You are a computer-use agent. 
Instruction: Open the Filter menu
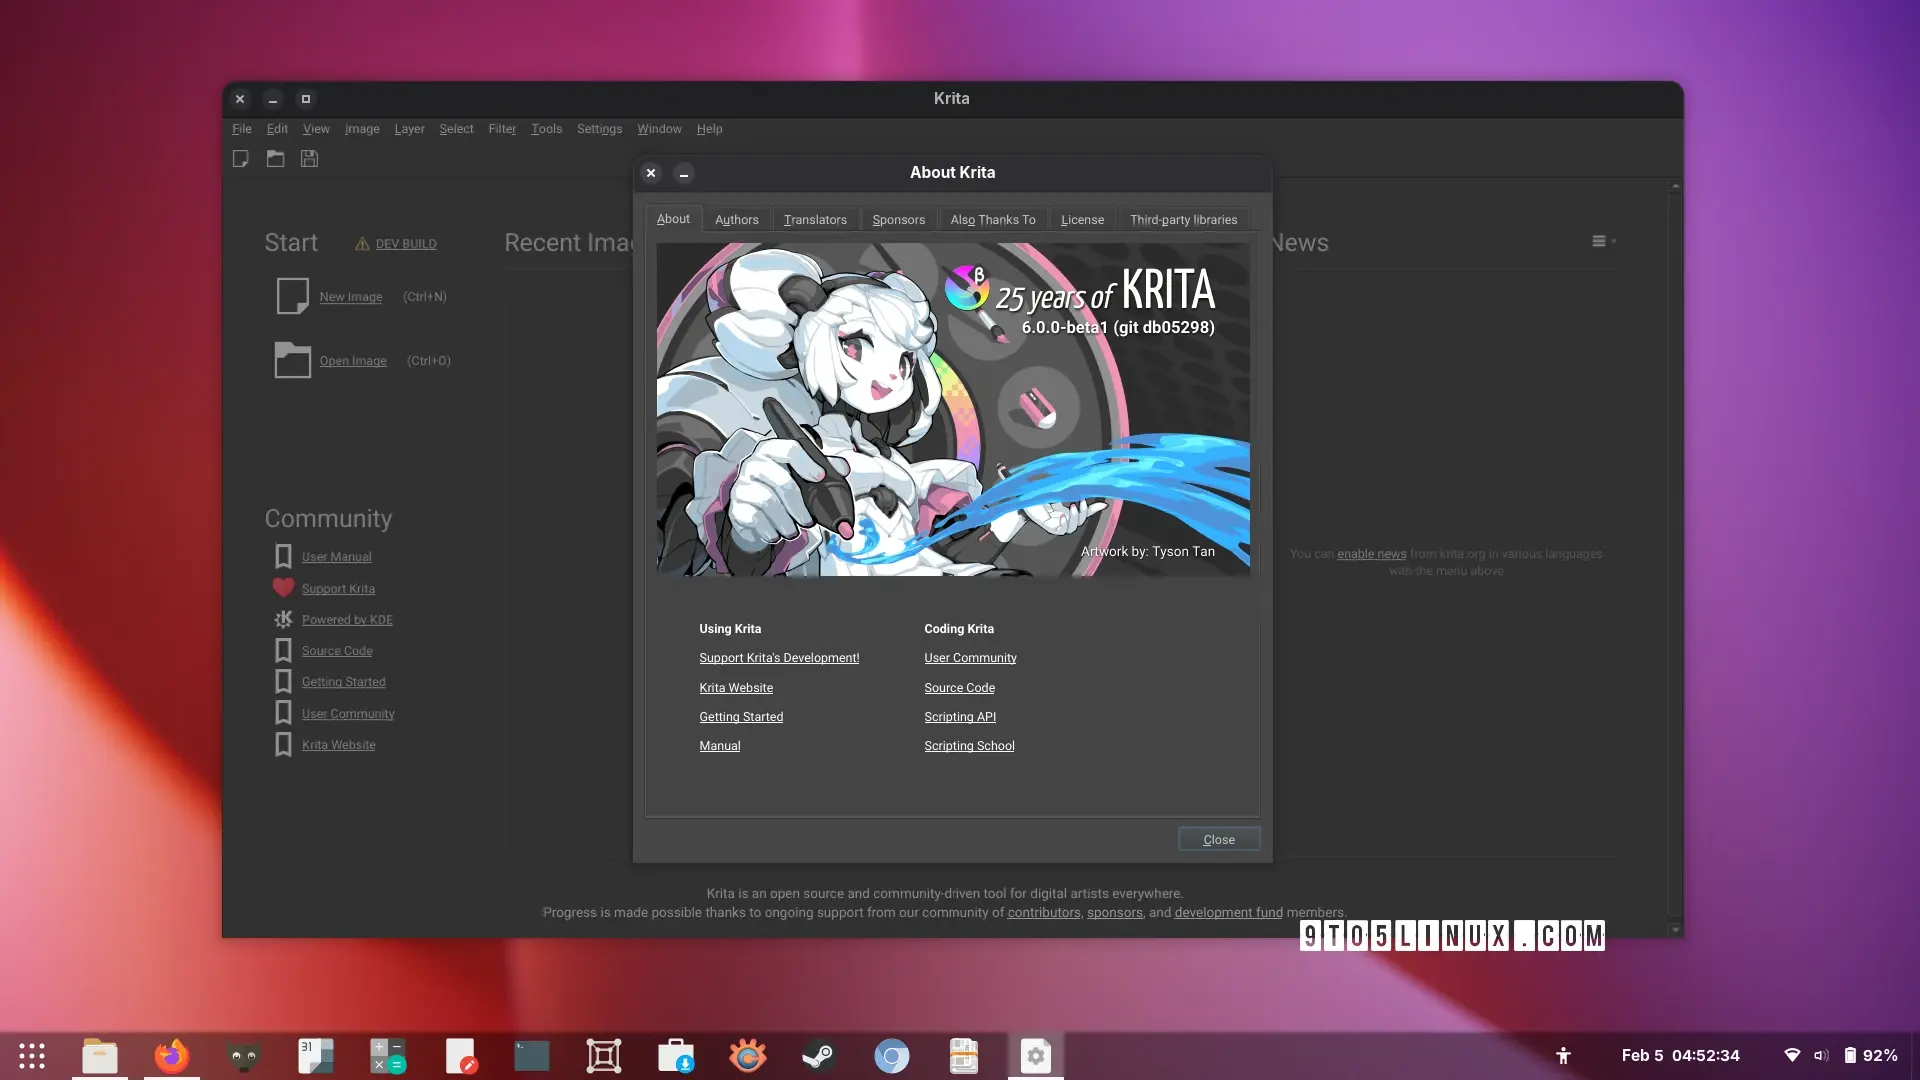[502, 129]
